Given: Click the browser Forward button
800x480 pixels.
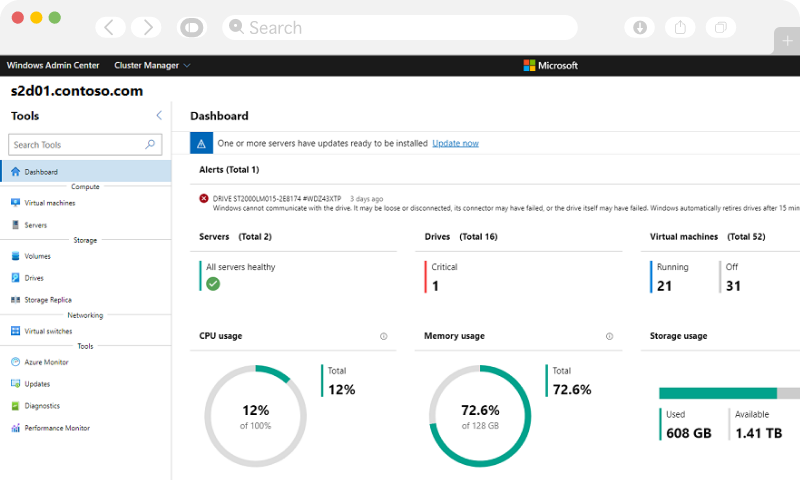Looking at the screenshot, I should coord(146,27).
